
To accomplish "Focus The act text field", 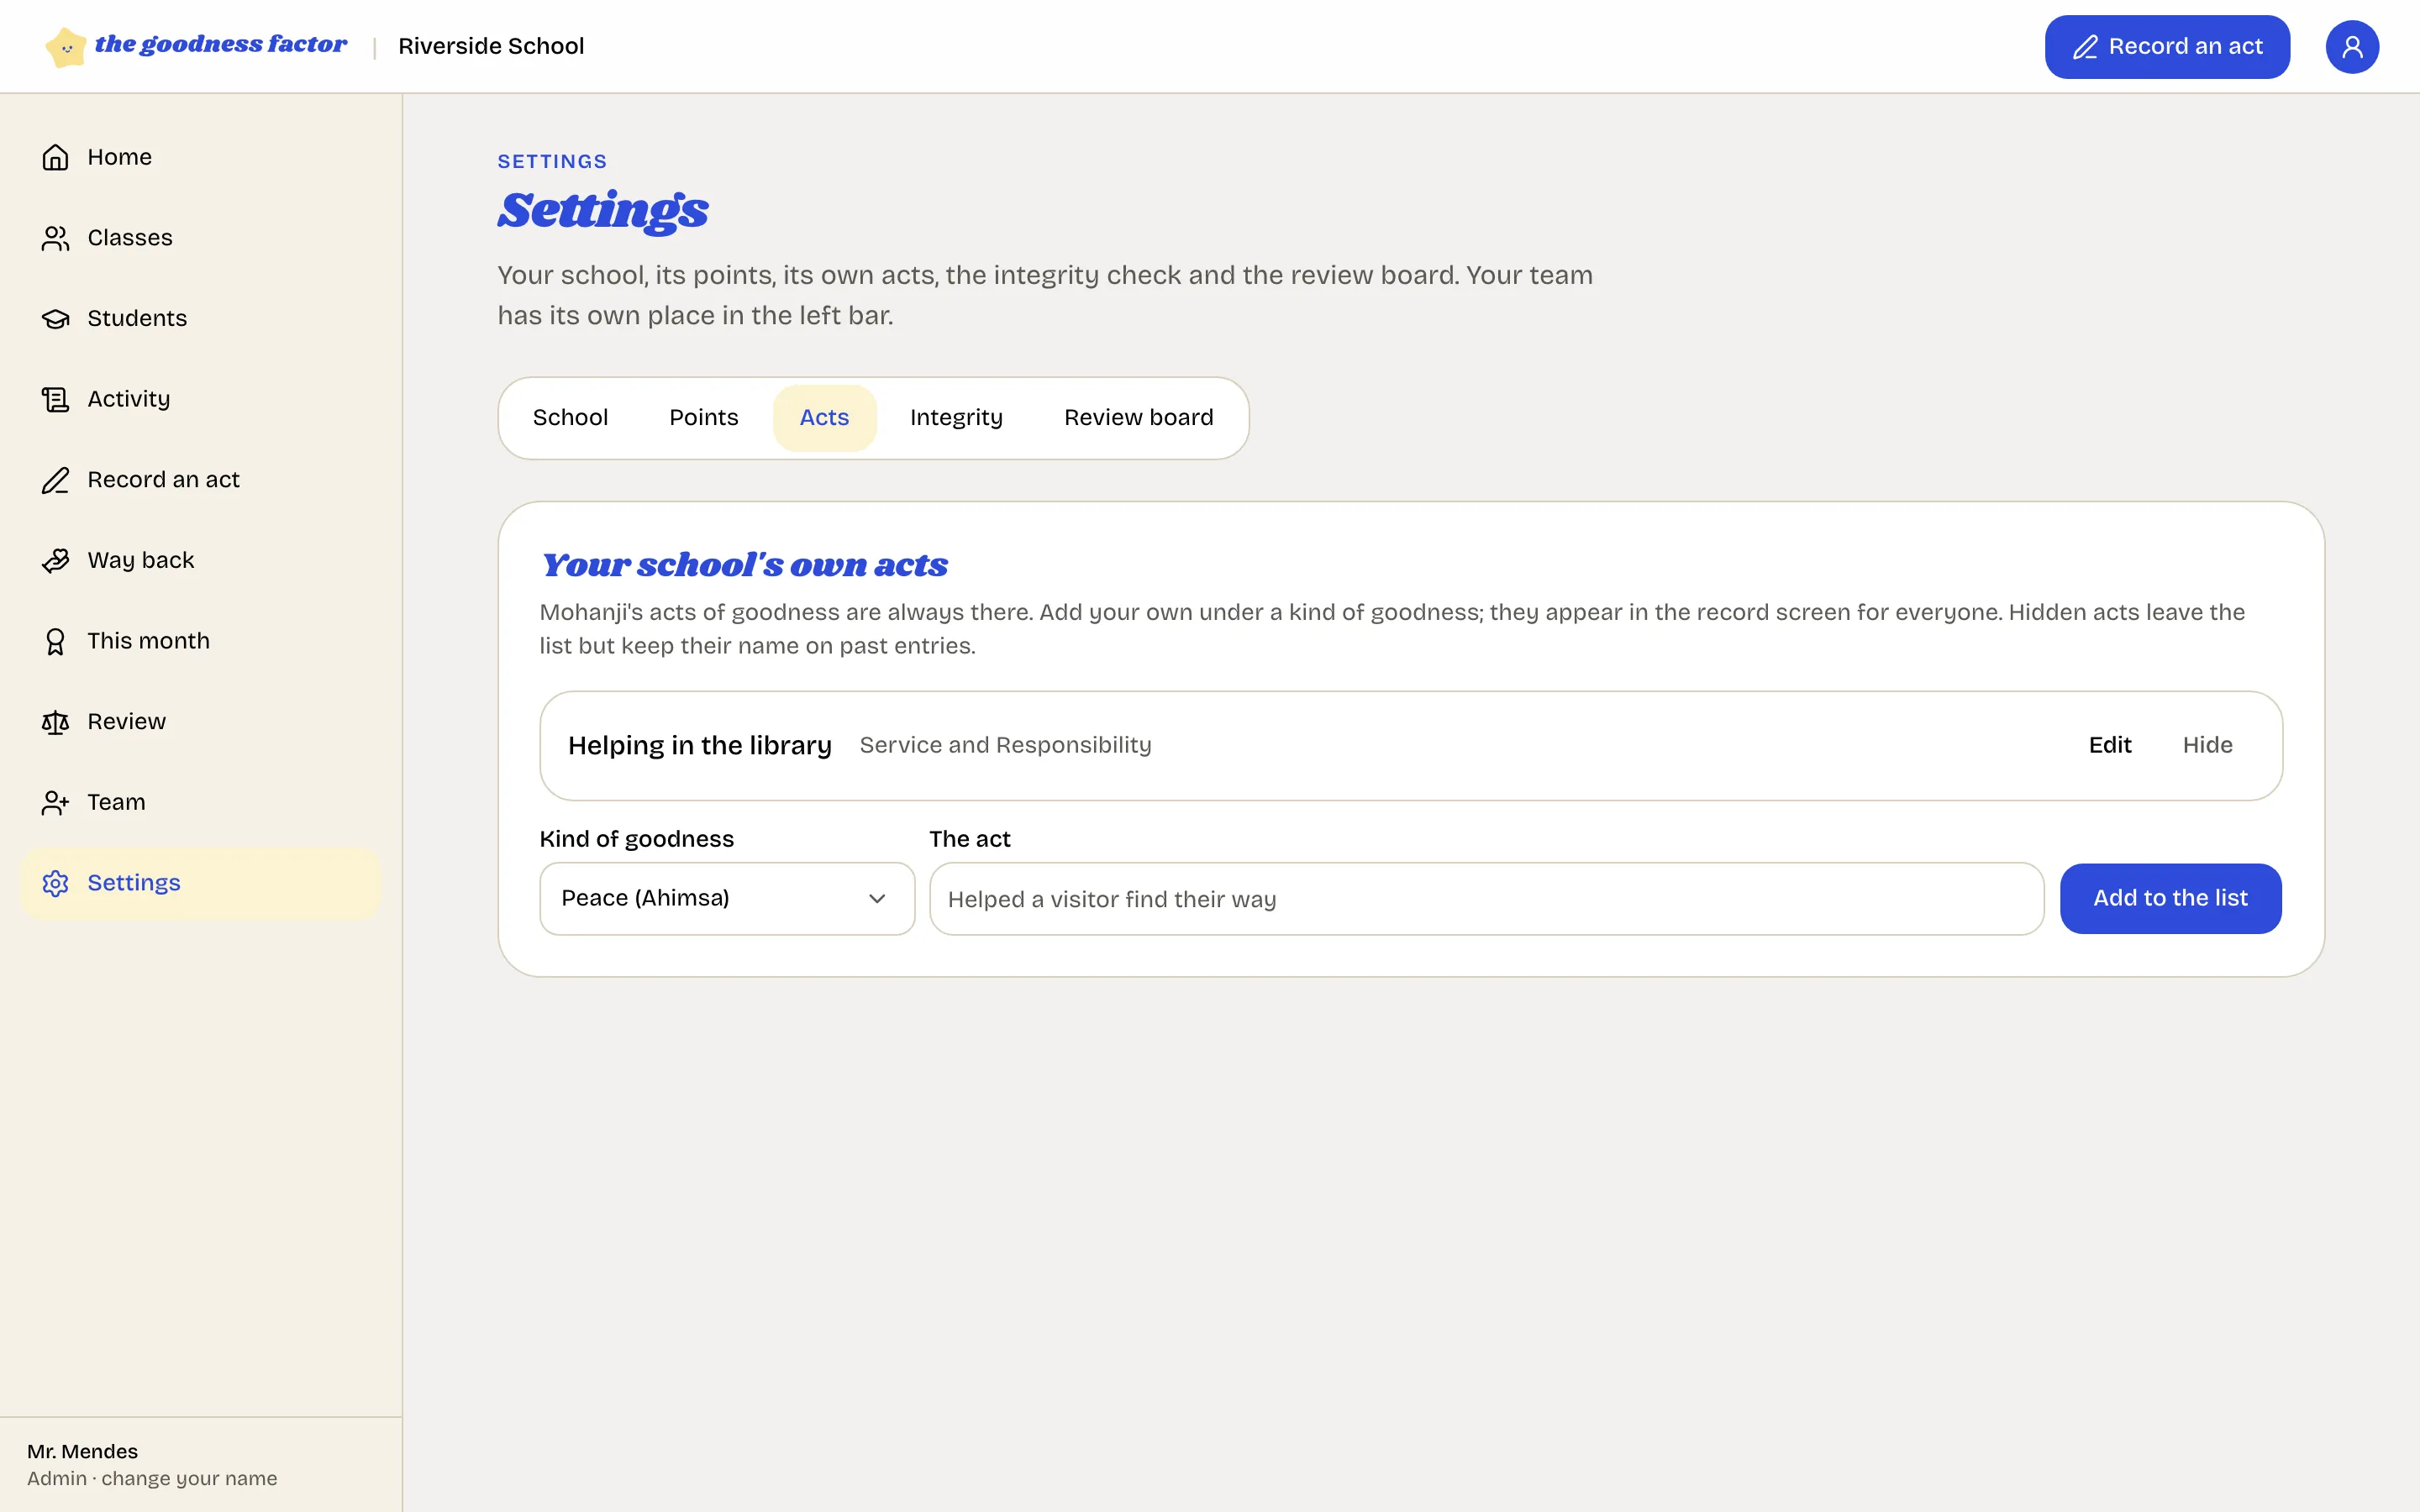I will (x=1486, y=899).
